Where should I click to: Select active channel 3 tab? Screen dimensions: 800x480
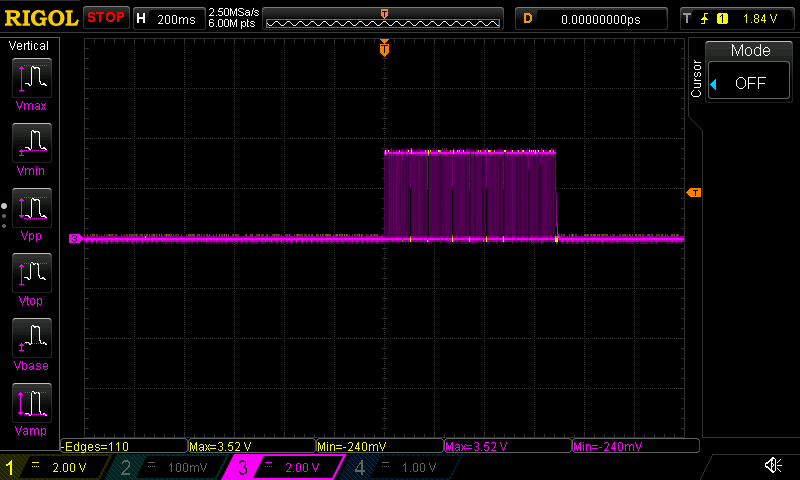285,467
